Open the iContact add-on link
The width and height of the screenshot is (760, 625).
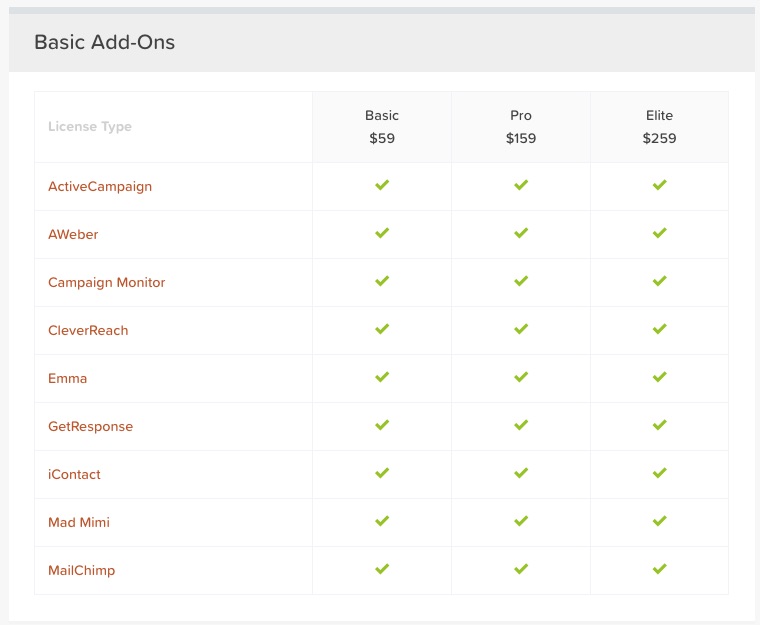click(74, 474)
